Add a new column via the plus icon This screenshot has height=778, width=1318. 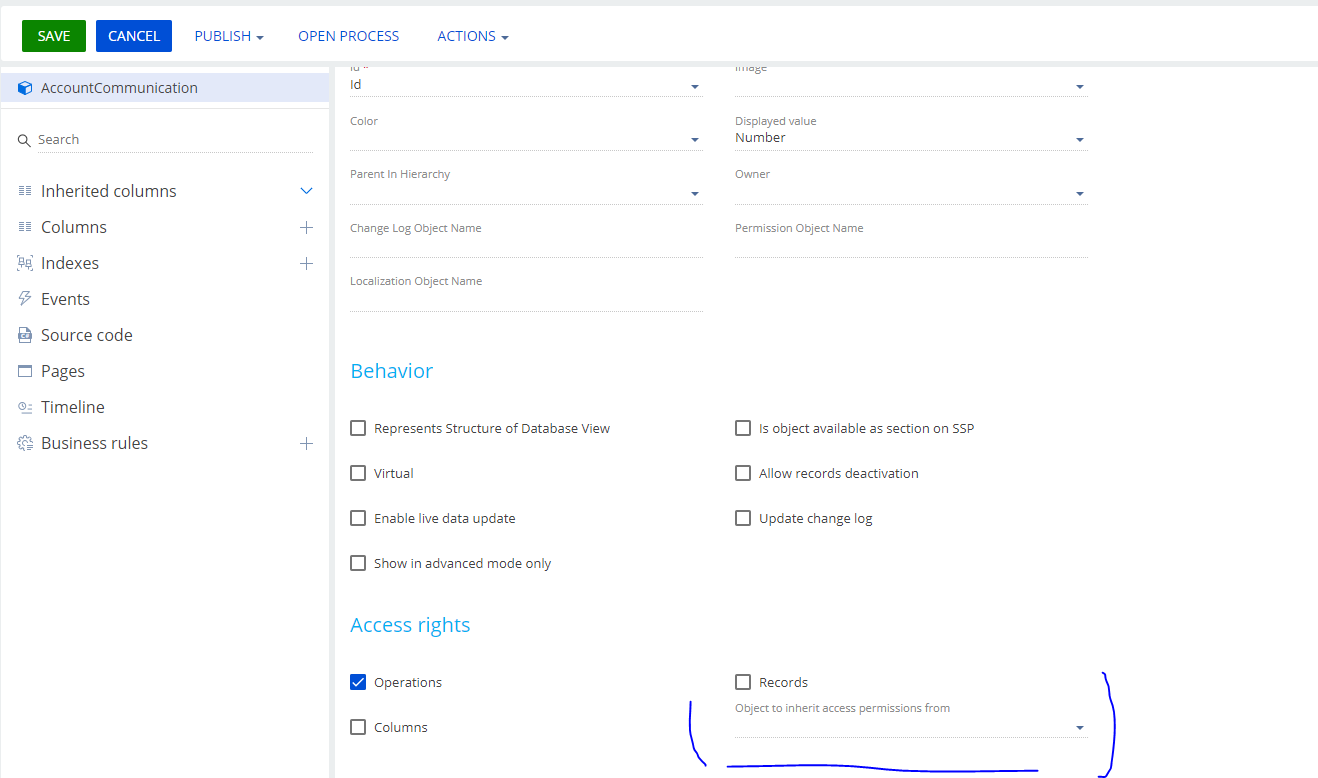[306, 227]
